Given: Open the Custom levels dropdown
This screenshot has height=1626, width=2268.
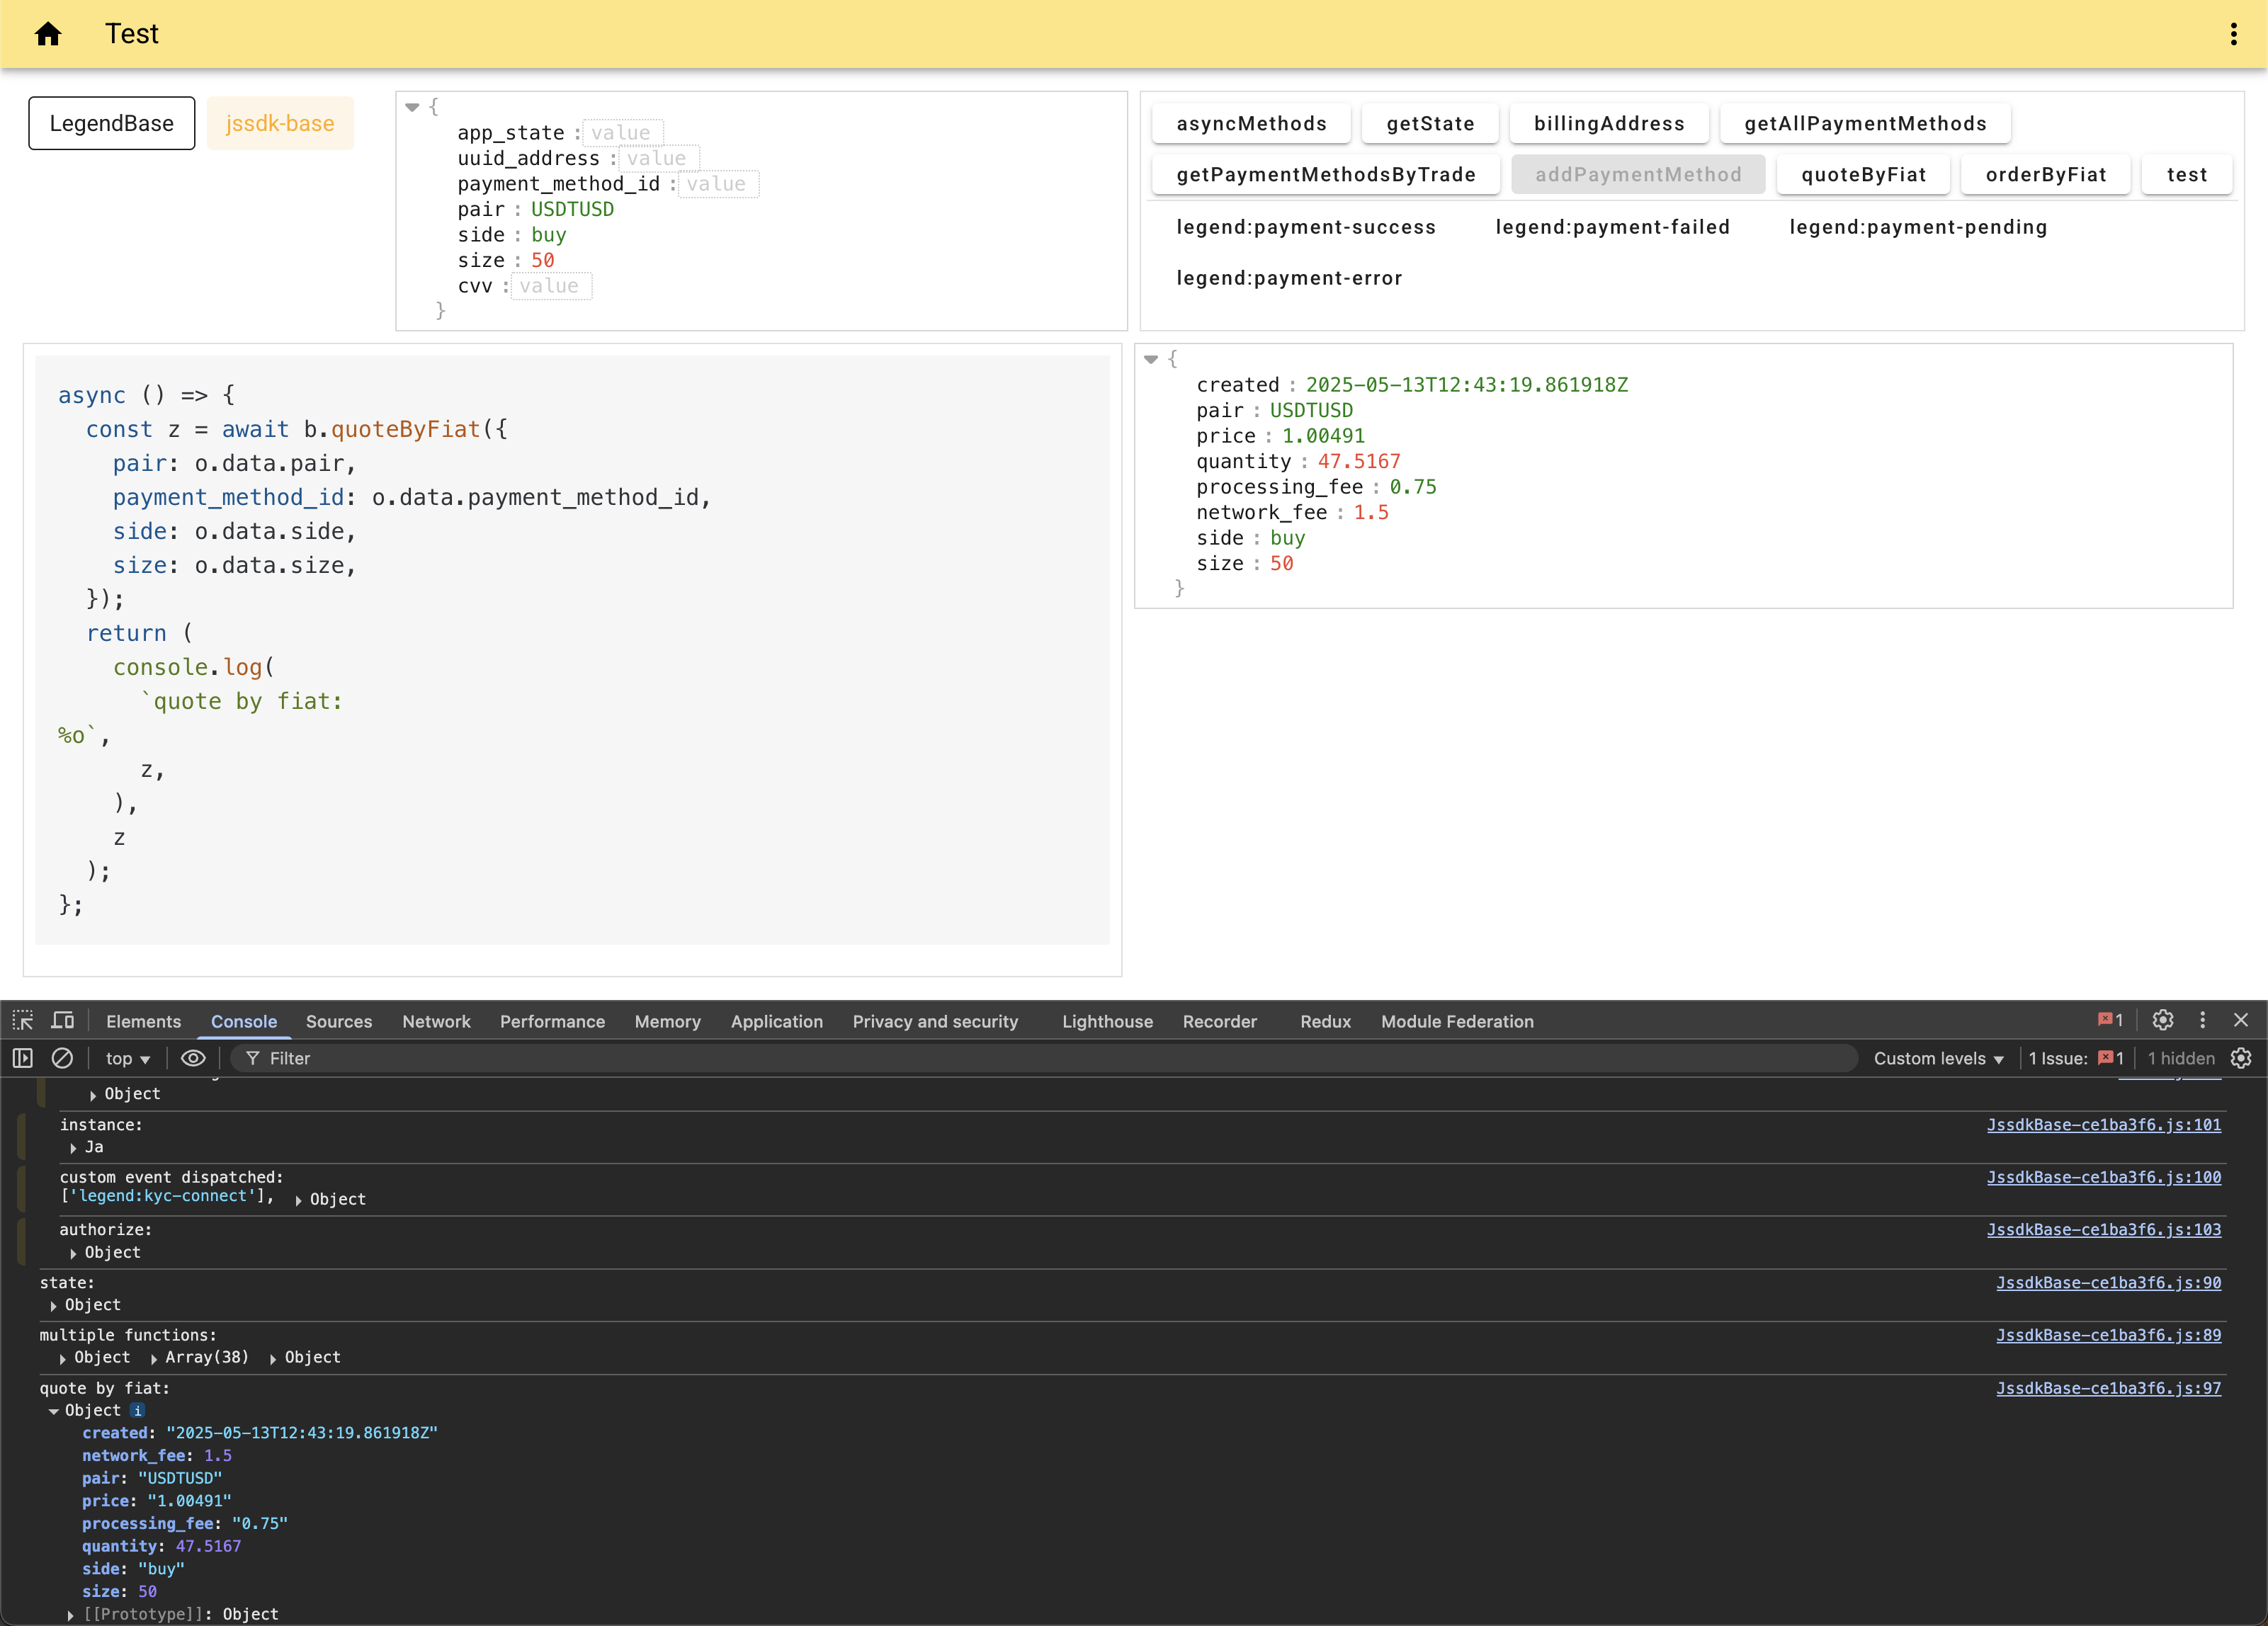Looking at the screenshot, I should [1938, 1058].
